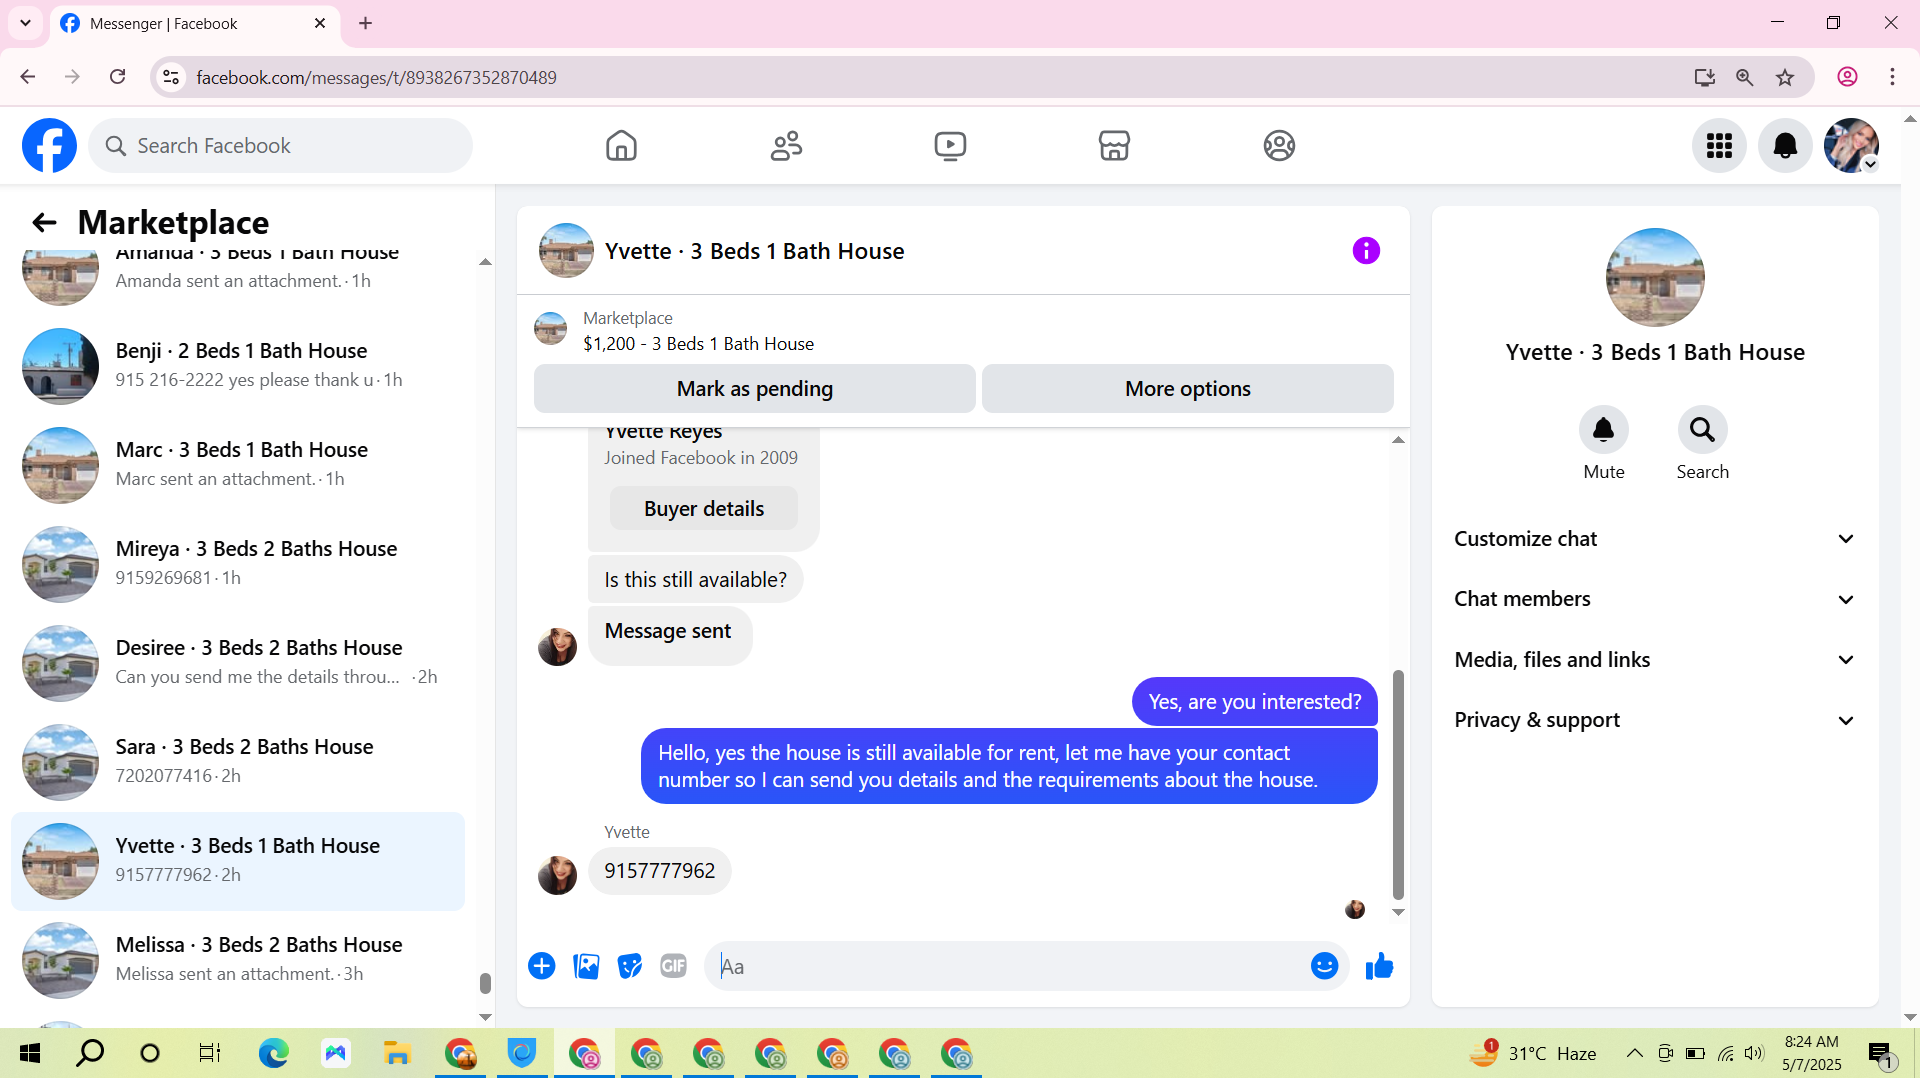
Task: Reload the browser page
Action: (x=118, y=77)
